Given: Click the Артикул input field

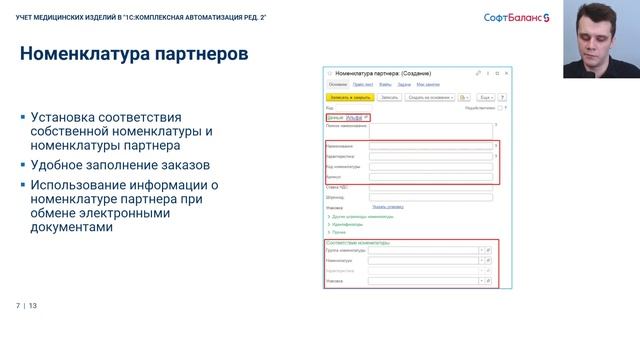Looking at the screenshot, I should (431, 177).
